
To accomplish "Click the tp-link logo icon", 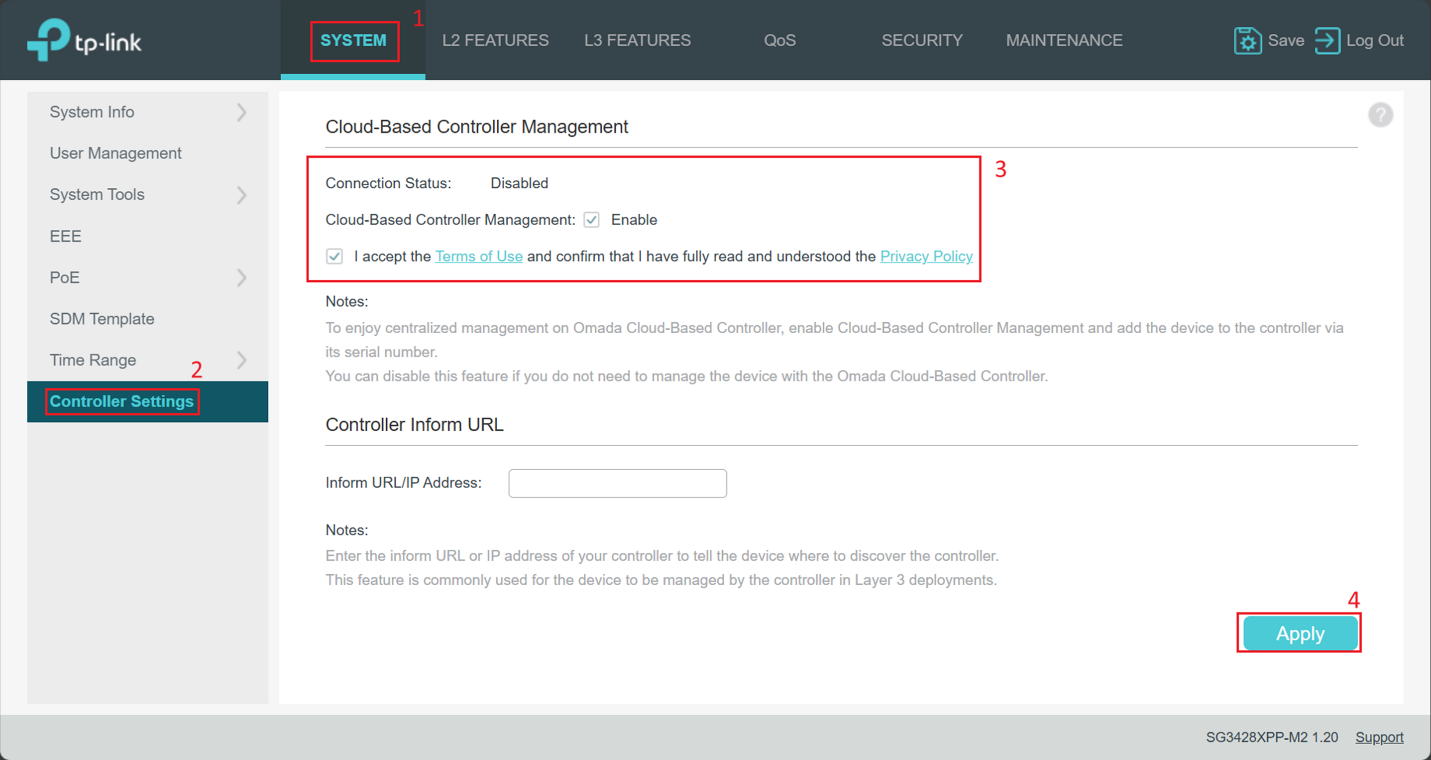I will tap(48, 40).
